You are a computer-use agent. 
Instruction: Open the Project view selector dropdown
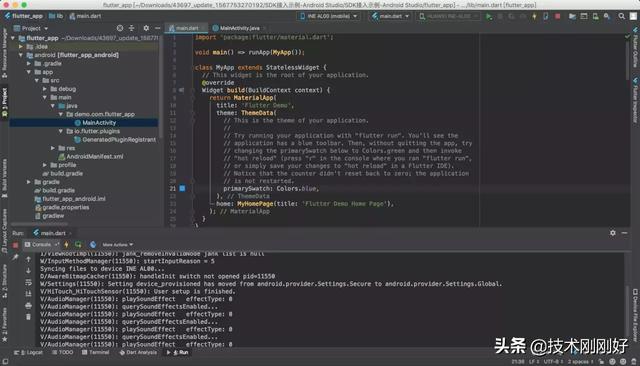click(x=31, y=28)
